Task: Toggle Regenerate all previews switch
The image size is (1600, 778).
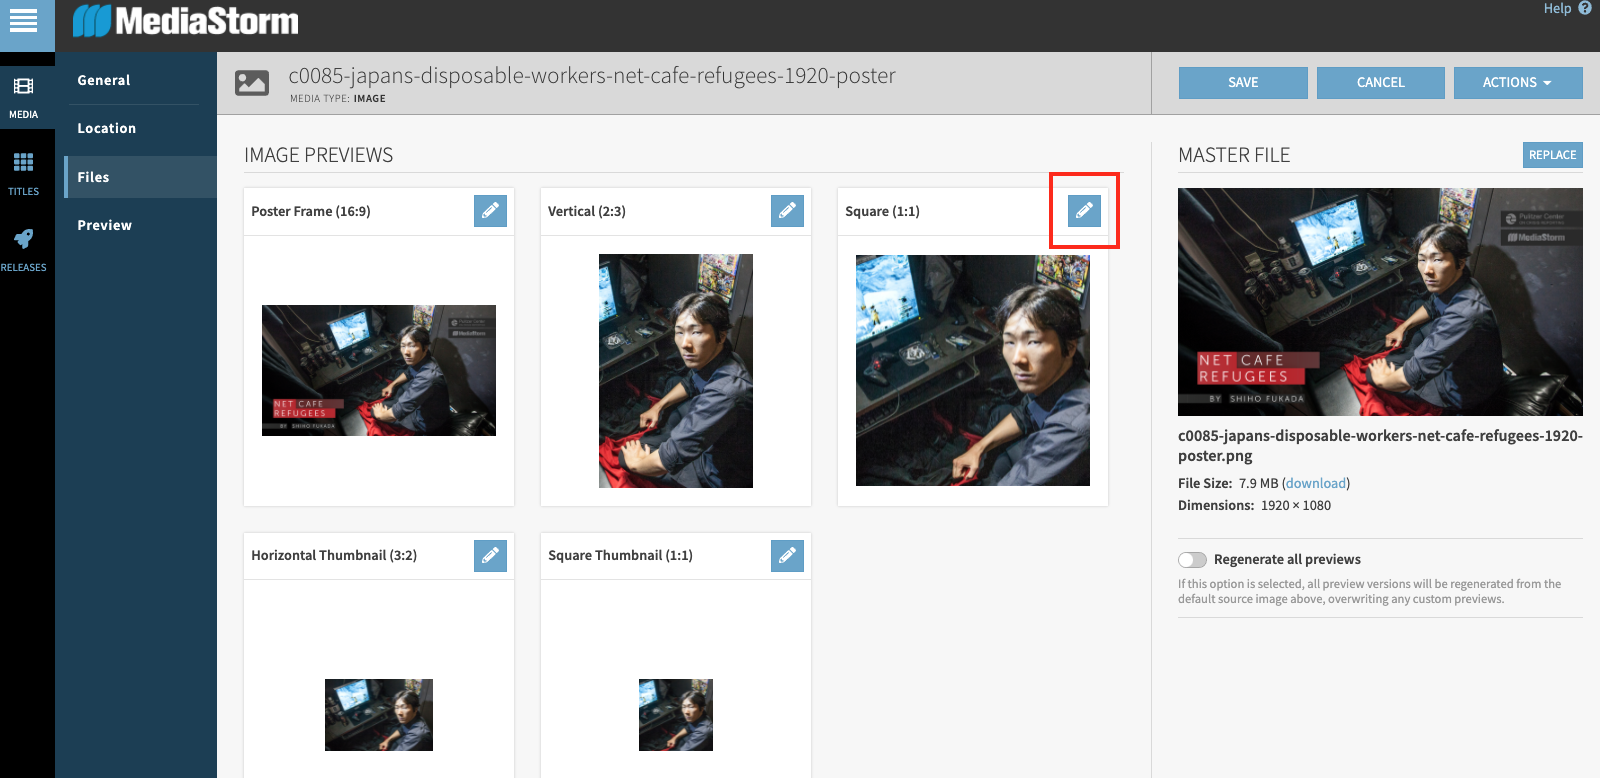Action: (1192, 560)
